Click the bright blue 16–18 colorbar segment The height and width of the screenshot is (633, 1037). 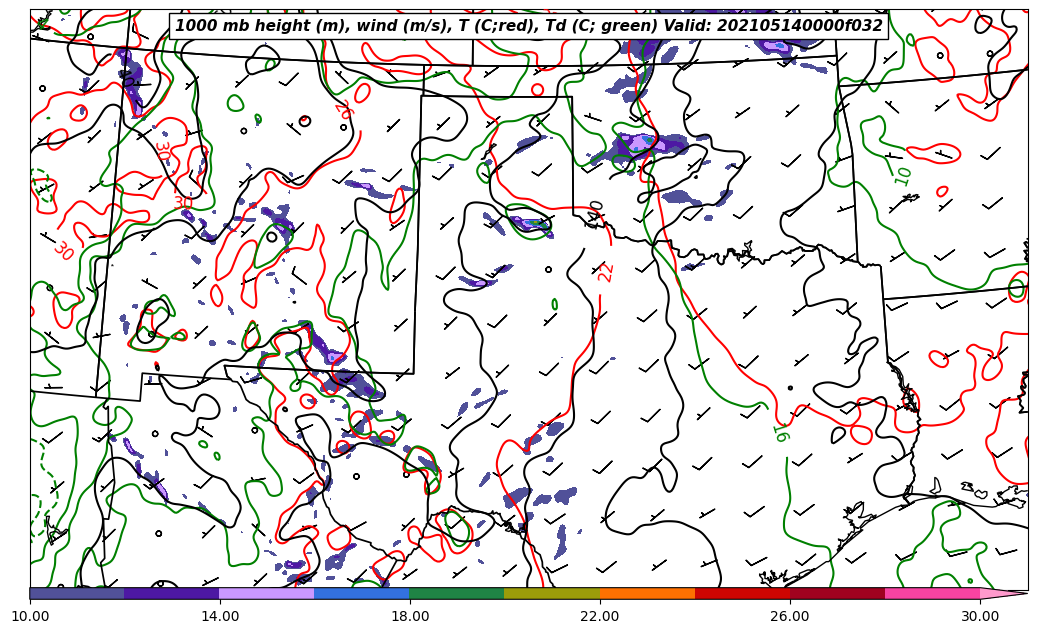pos(362,593)
